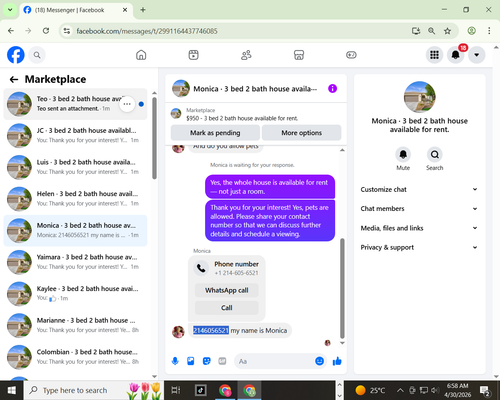Viewport: 500px width, 400px height.
Task: Open the Friends icon in top navigation
Action: click(246, 55)
